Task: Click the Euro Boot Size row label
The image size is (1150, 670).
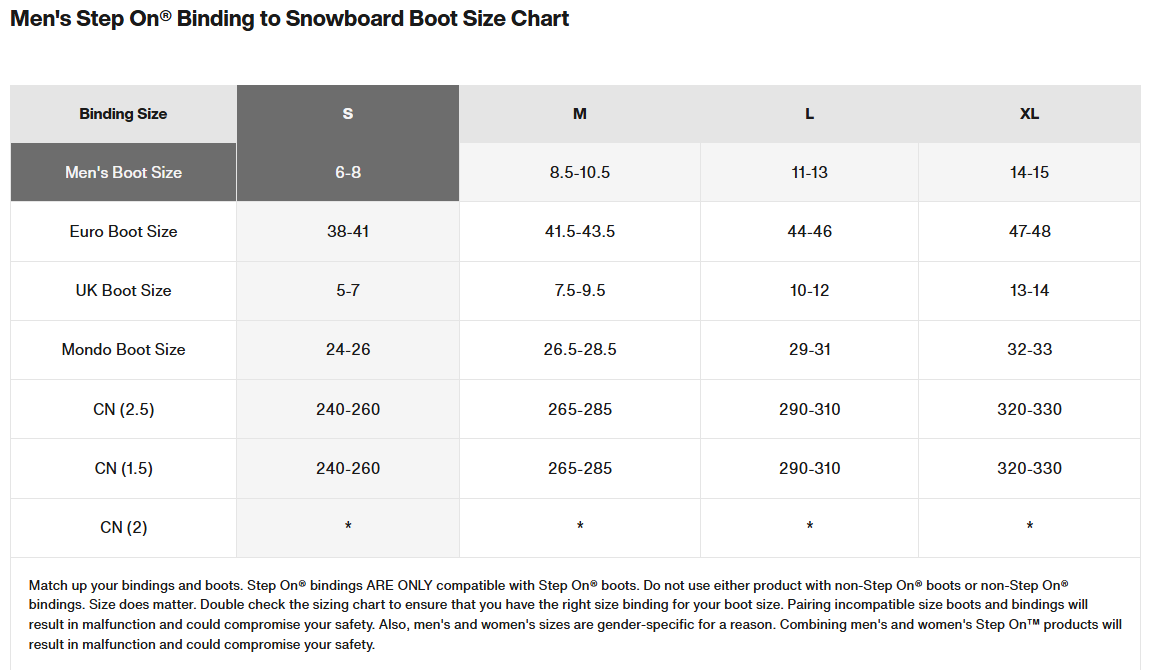Action: 123,232
